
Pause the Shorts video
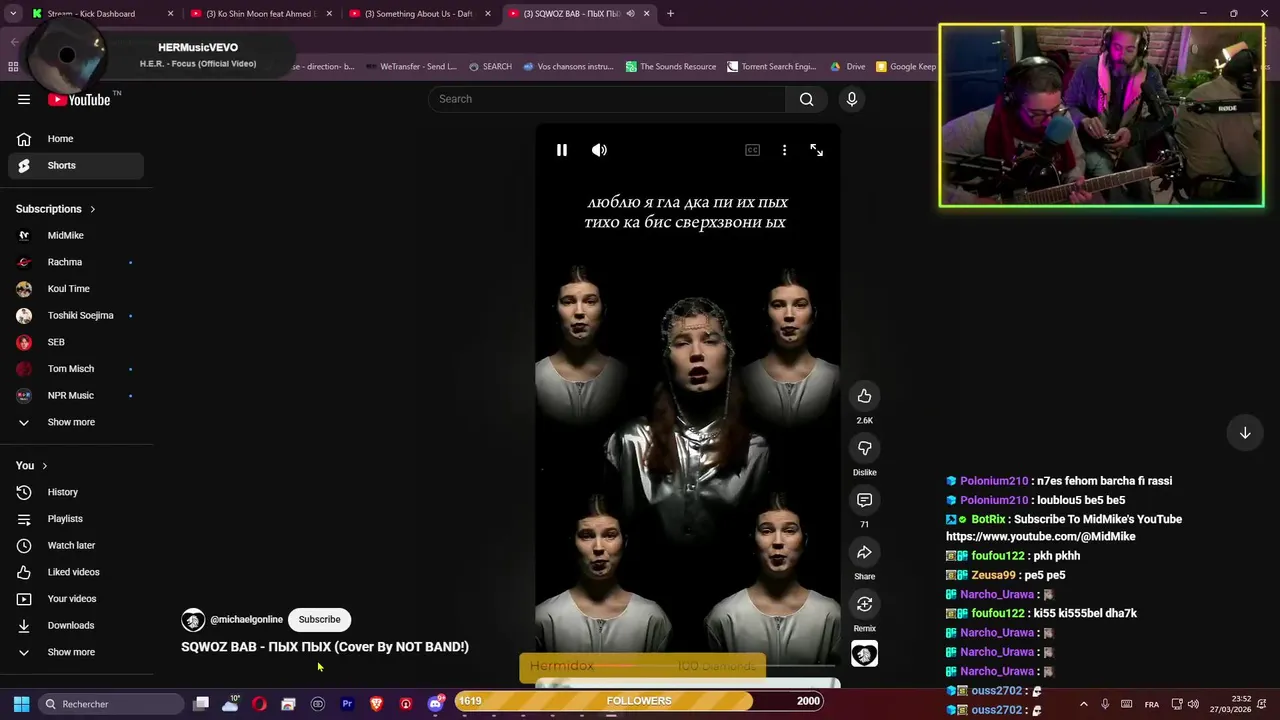pos(562,150)
